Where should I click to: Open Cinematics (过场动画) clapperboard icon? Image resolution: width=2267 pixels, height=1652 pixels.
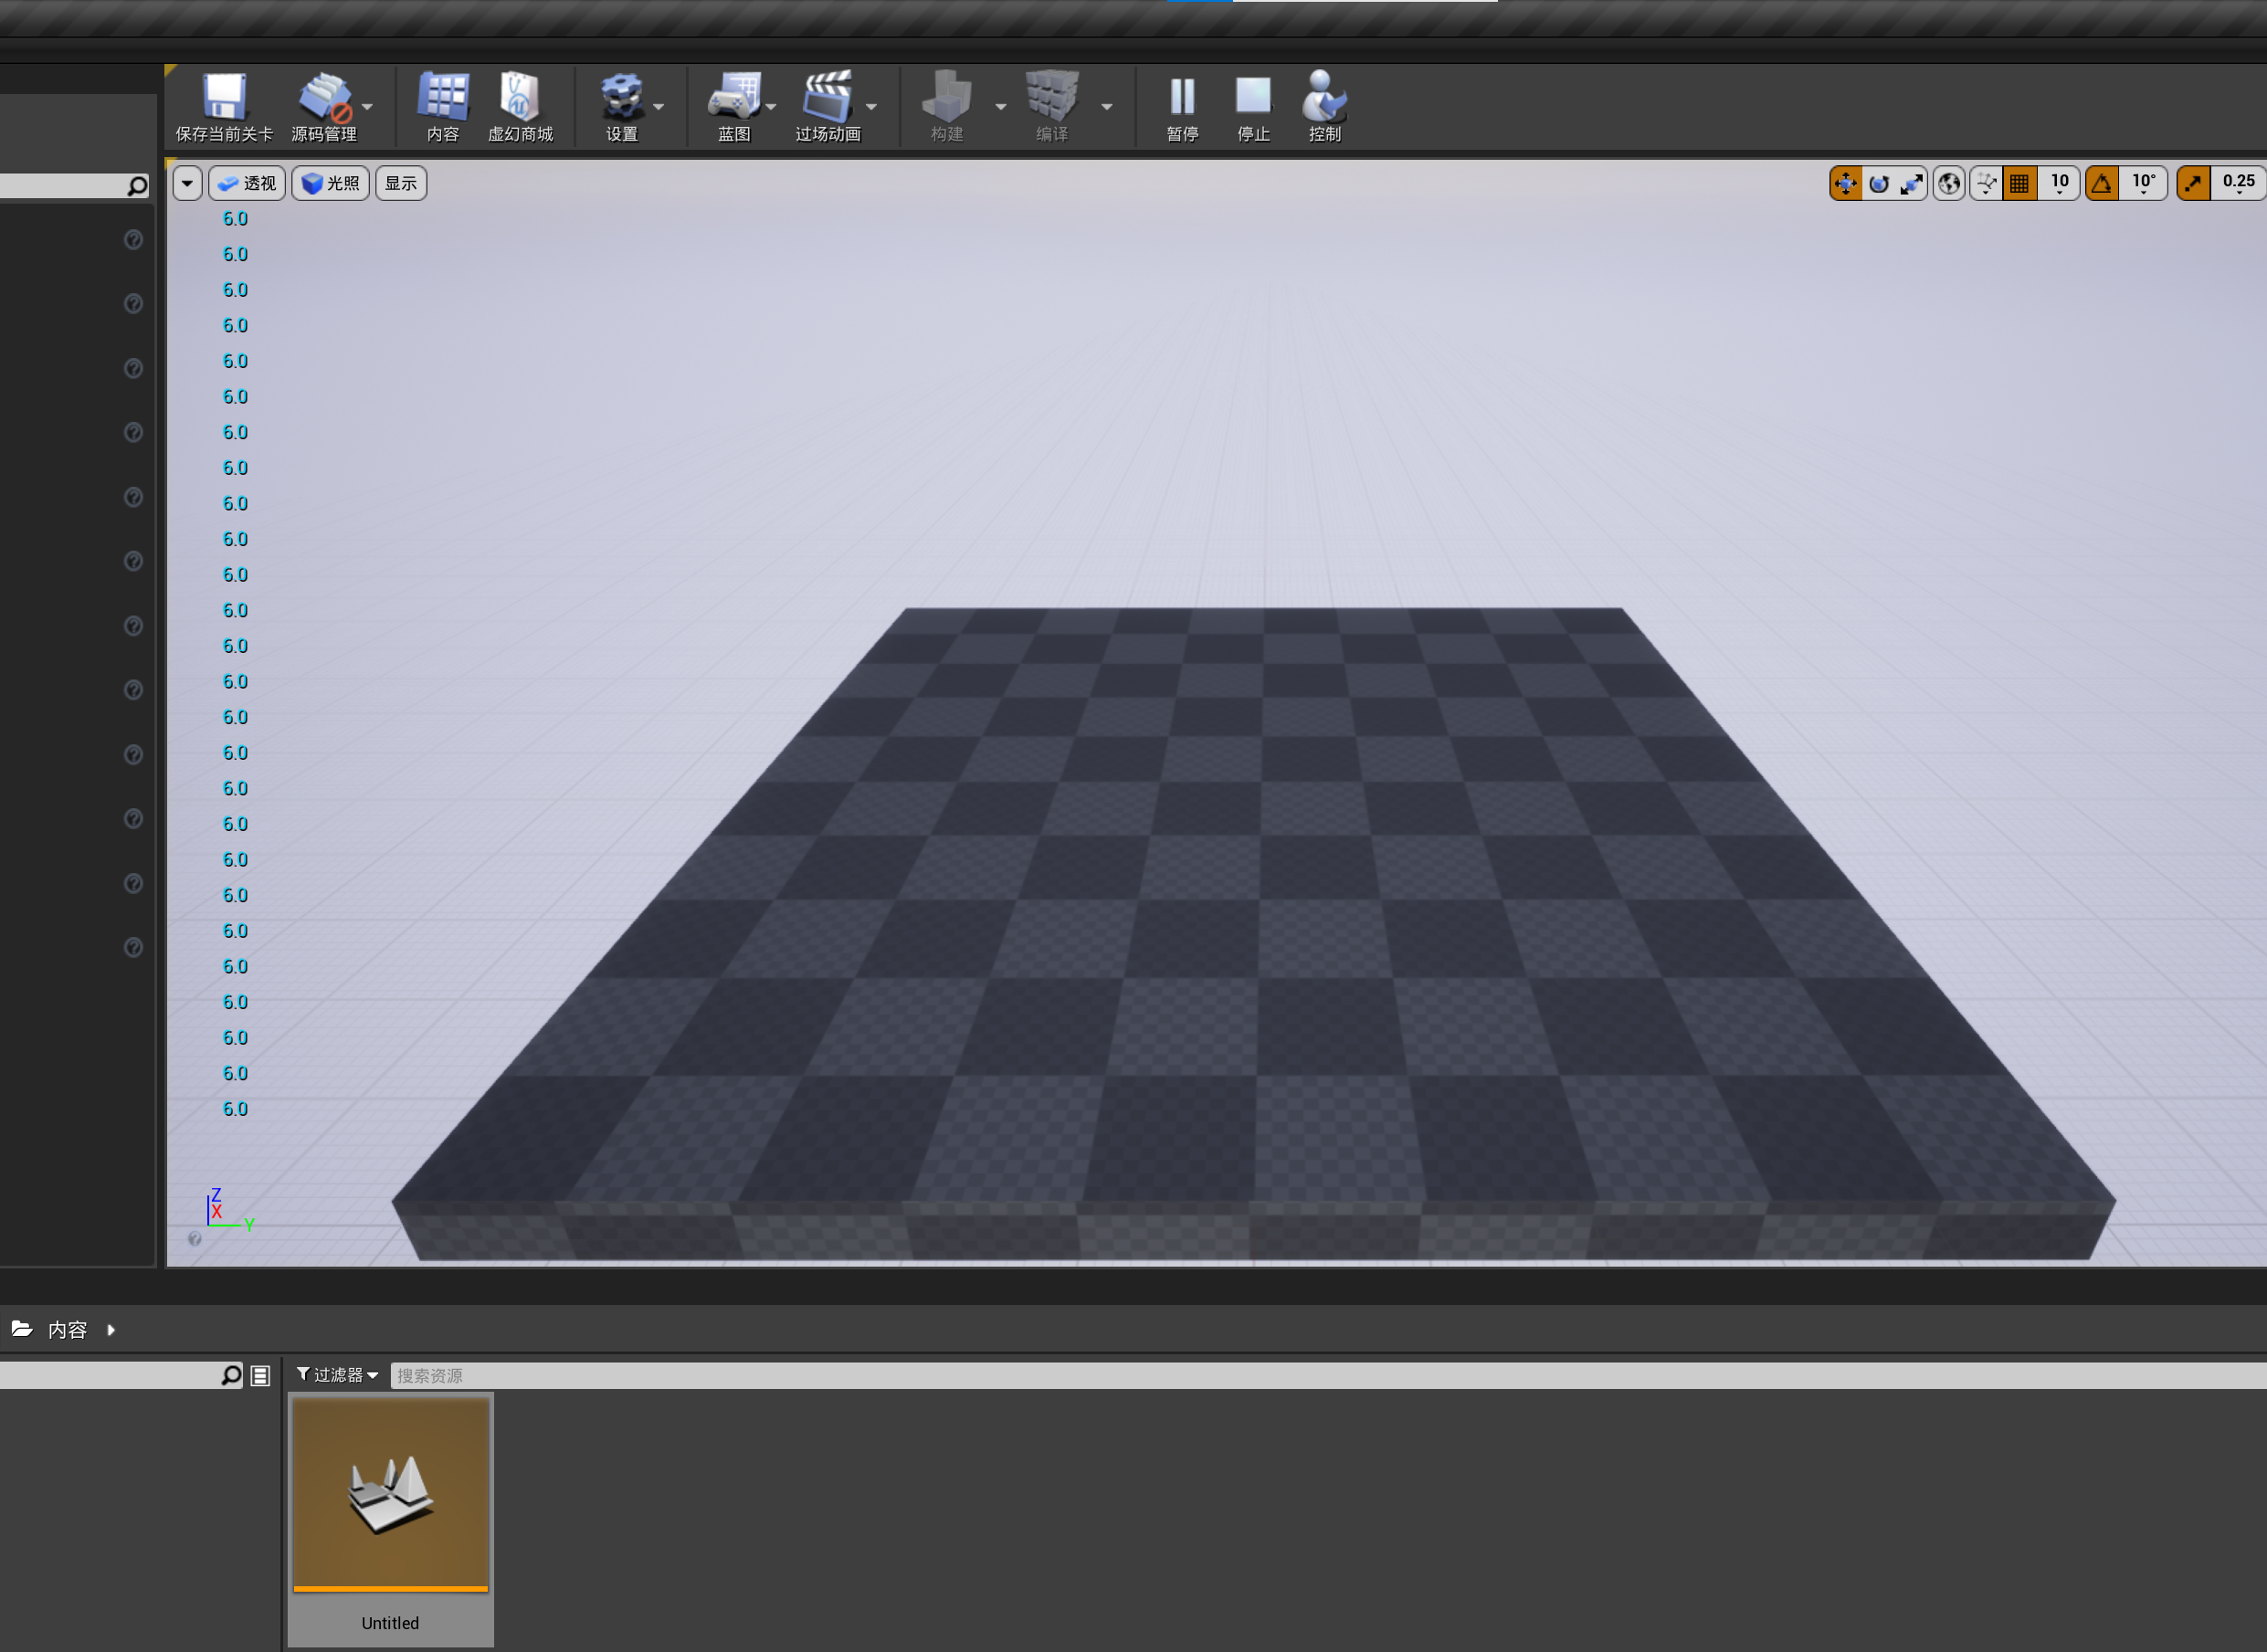(x=827, y=97)
